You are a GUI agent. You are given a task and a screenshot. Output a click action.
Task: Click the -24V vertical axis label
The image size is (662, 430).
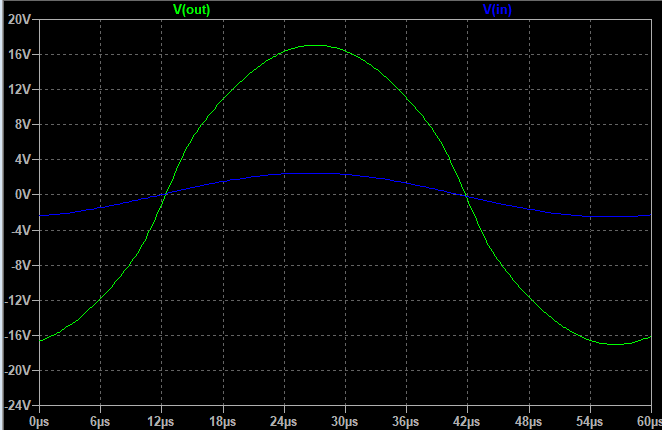(18, 406)
